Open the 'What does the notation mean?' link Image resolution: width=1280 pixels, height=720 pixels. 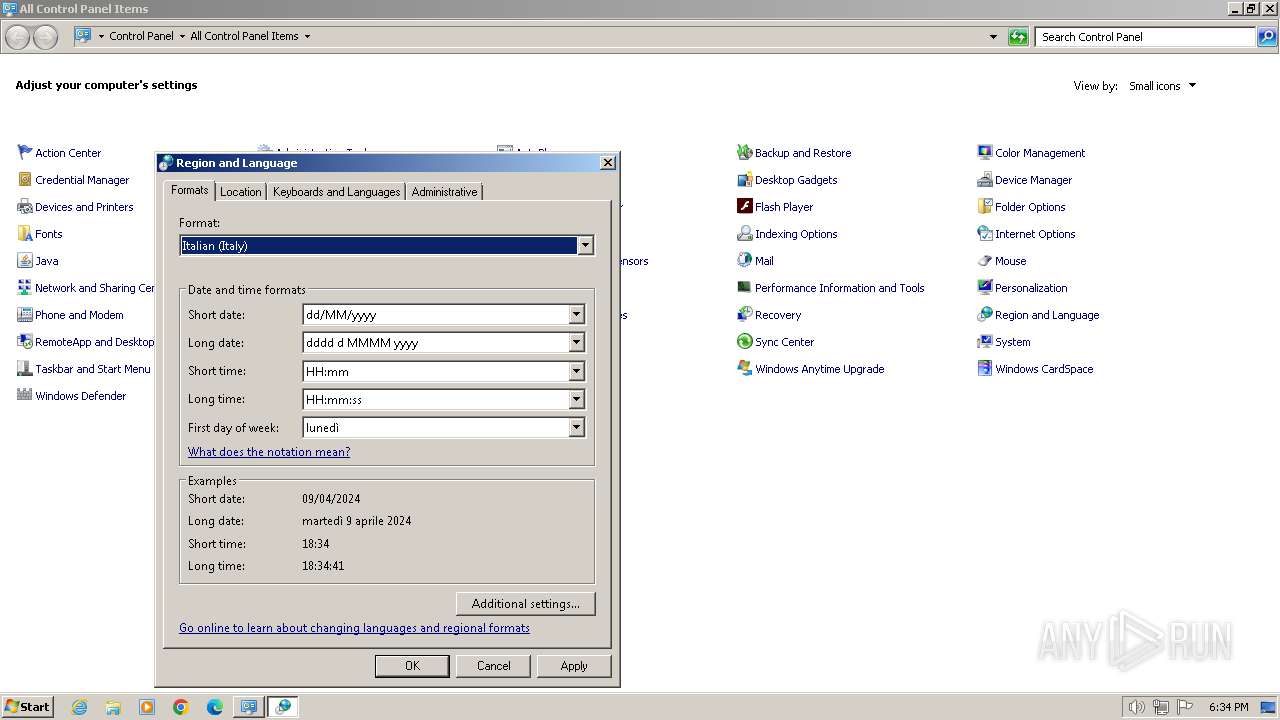269,452
